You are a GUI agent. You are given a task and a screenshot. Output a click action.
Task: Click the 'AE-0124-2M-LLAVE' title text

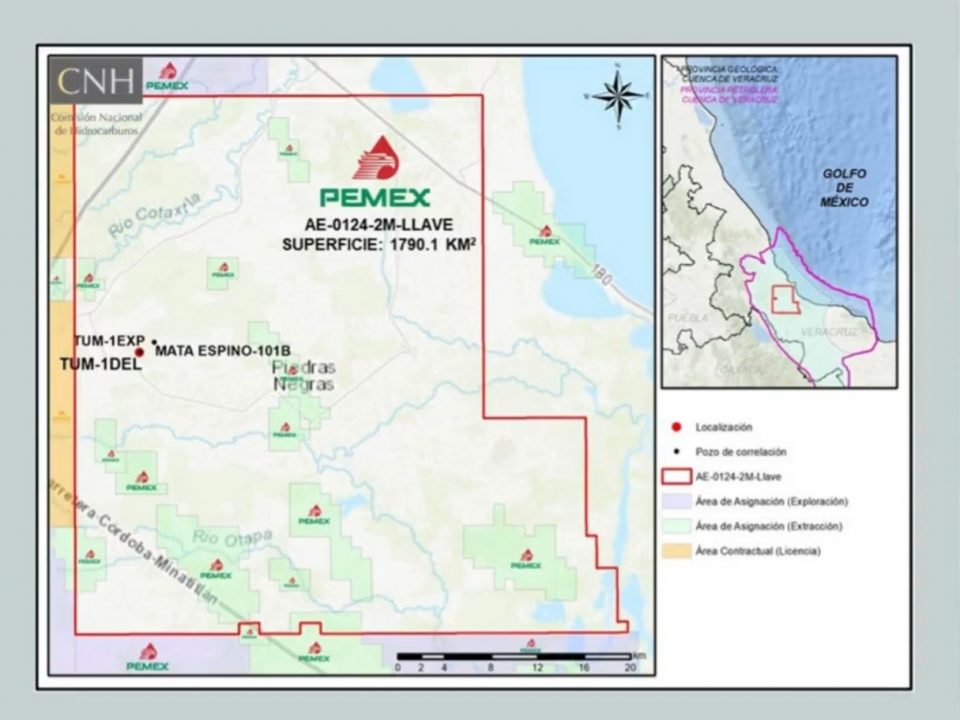coord(379,225)
